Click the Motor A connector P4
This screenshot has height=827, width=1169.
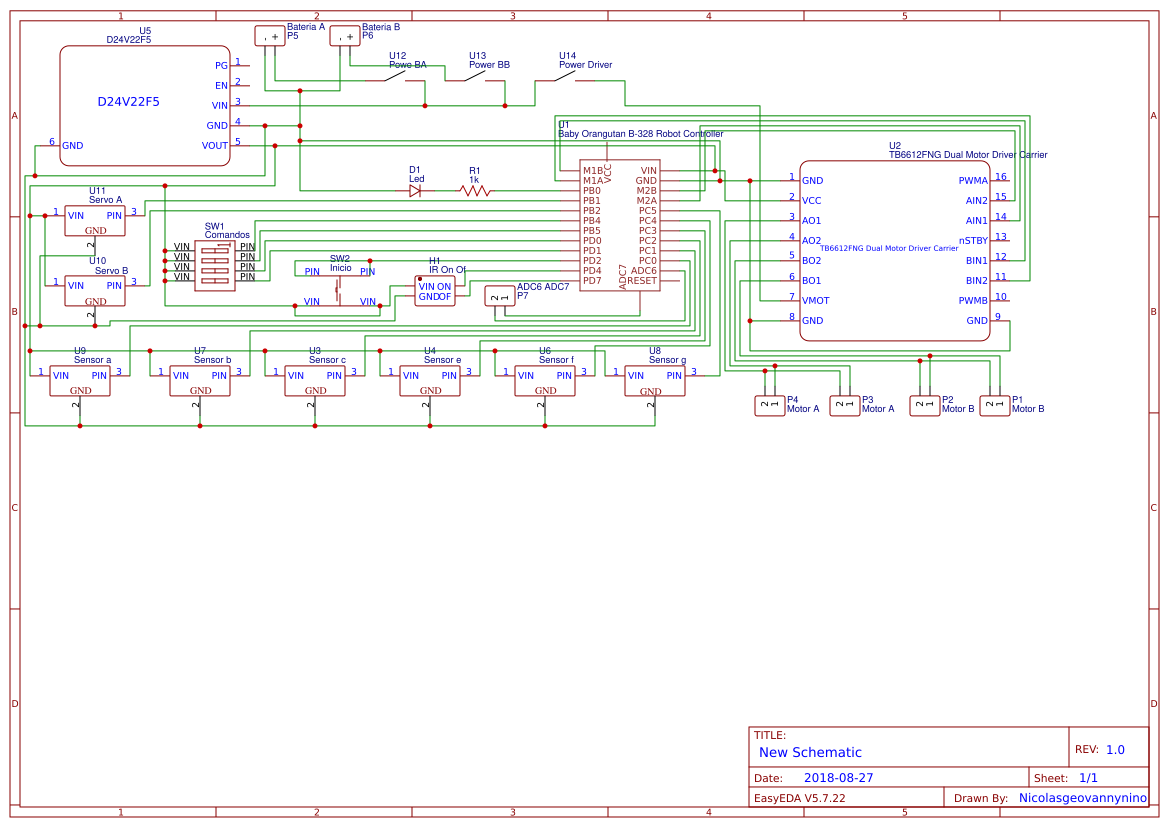(x=769, y=406)
